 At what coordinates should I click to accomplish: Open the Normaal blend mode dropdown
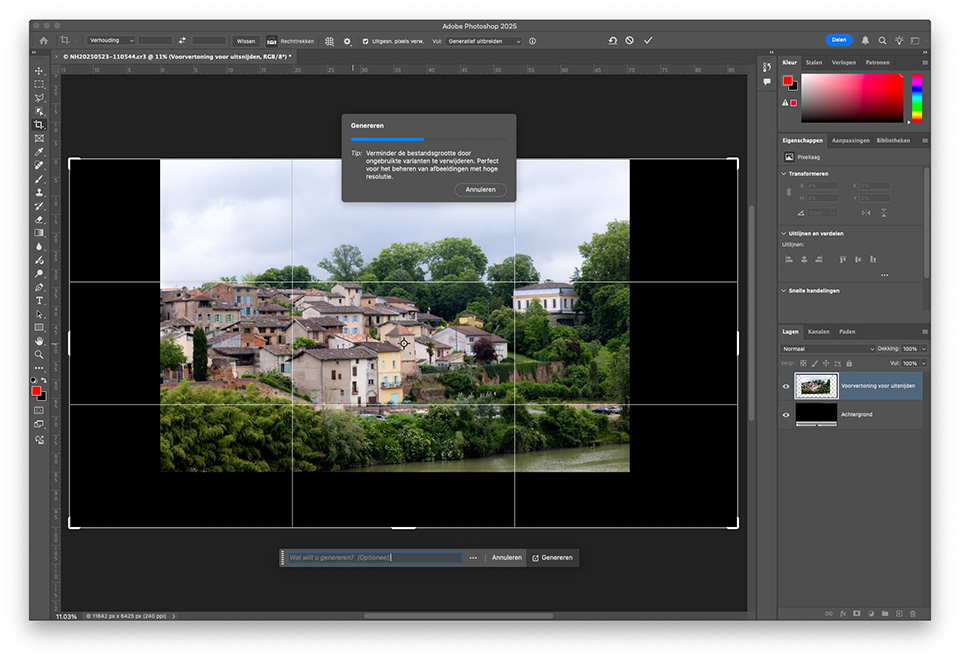pyautogui.click(x=828, y=349)
